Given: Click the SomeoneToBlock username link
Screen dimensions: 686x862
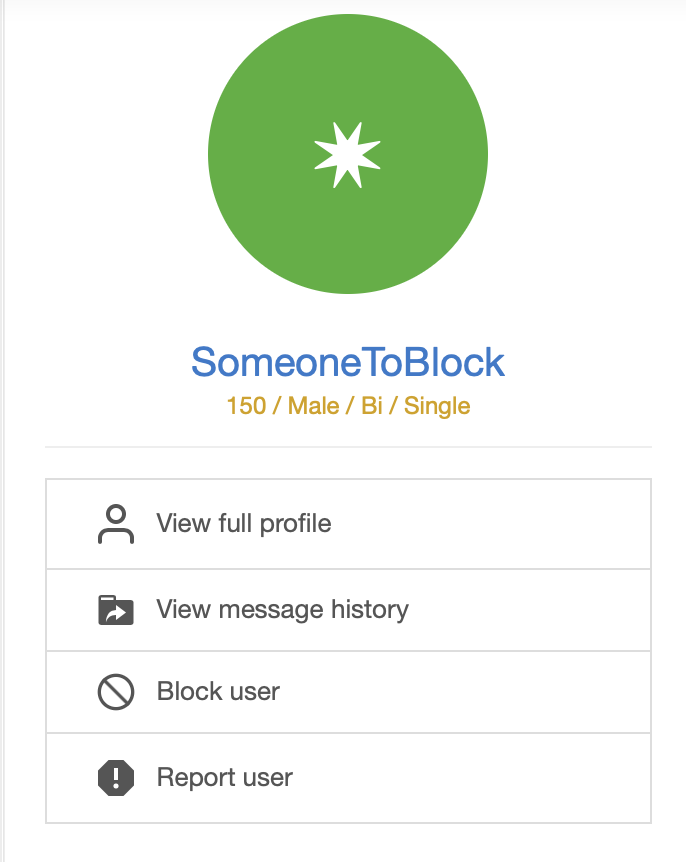Looking at the screenshot, I should click(347, 364).
